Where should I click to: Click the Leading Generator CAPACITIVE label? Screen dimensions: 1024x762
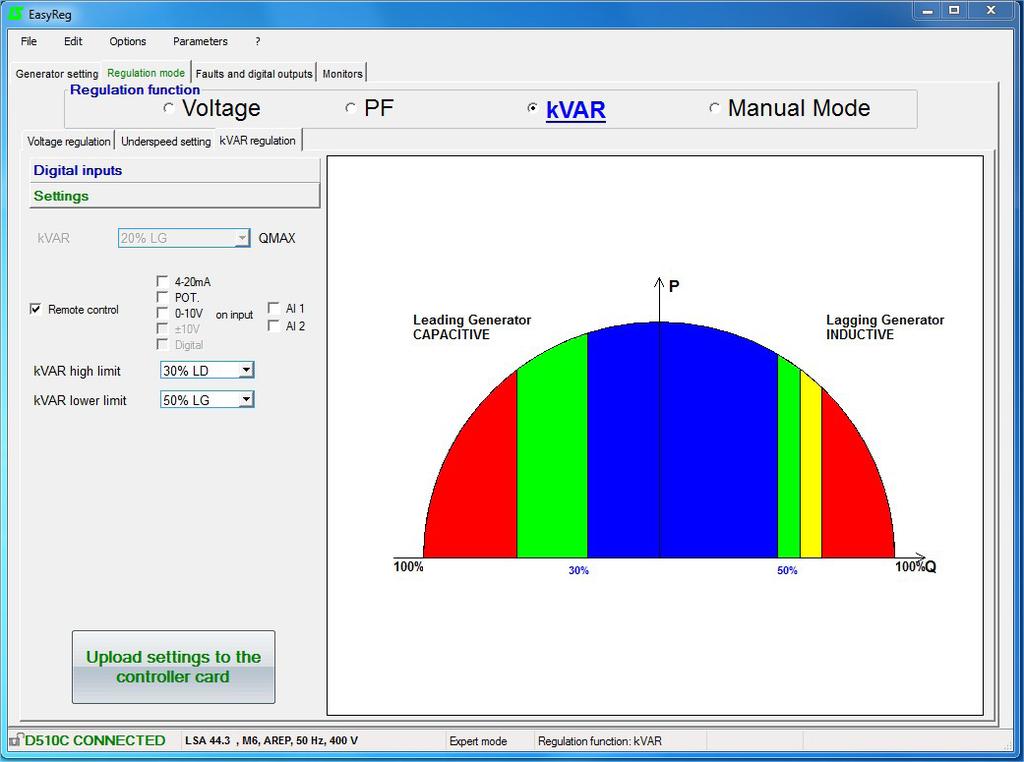point(472,327)
